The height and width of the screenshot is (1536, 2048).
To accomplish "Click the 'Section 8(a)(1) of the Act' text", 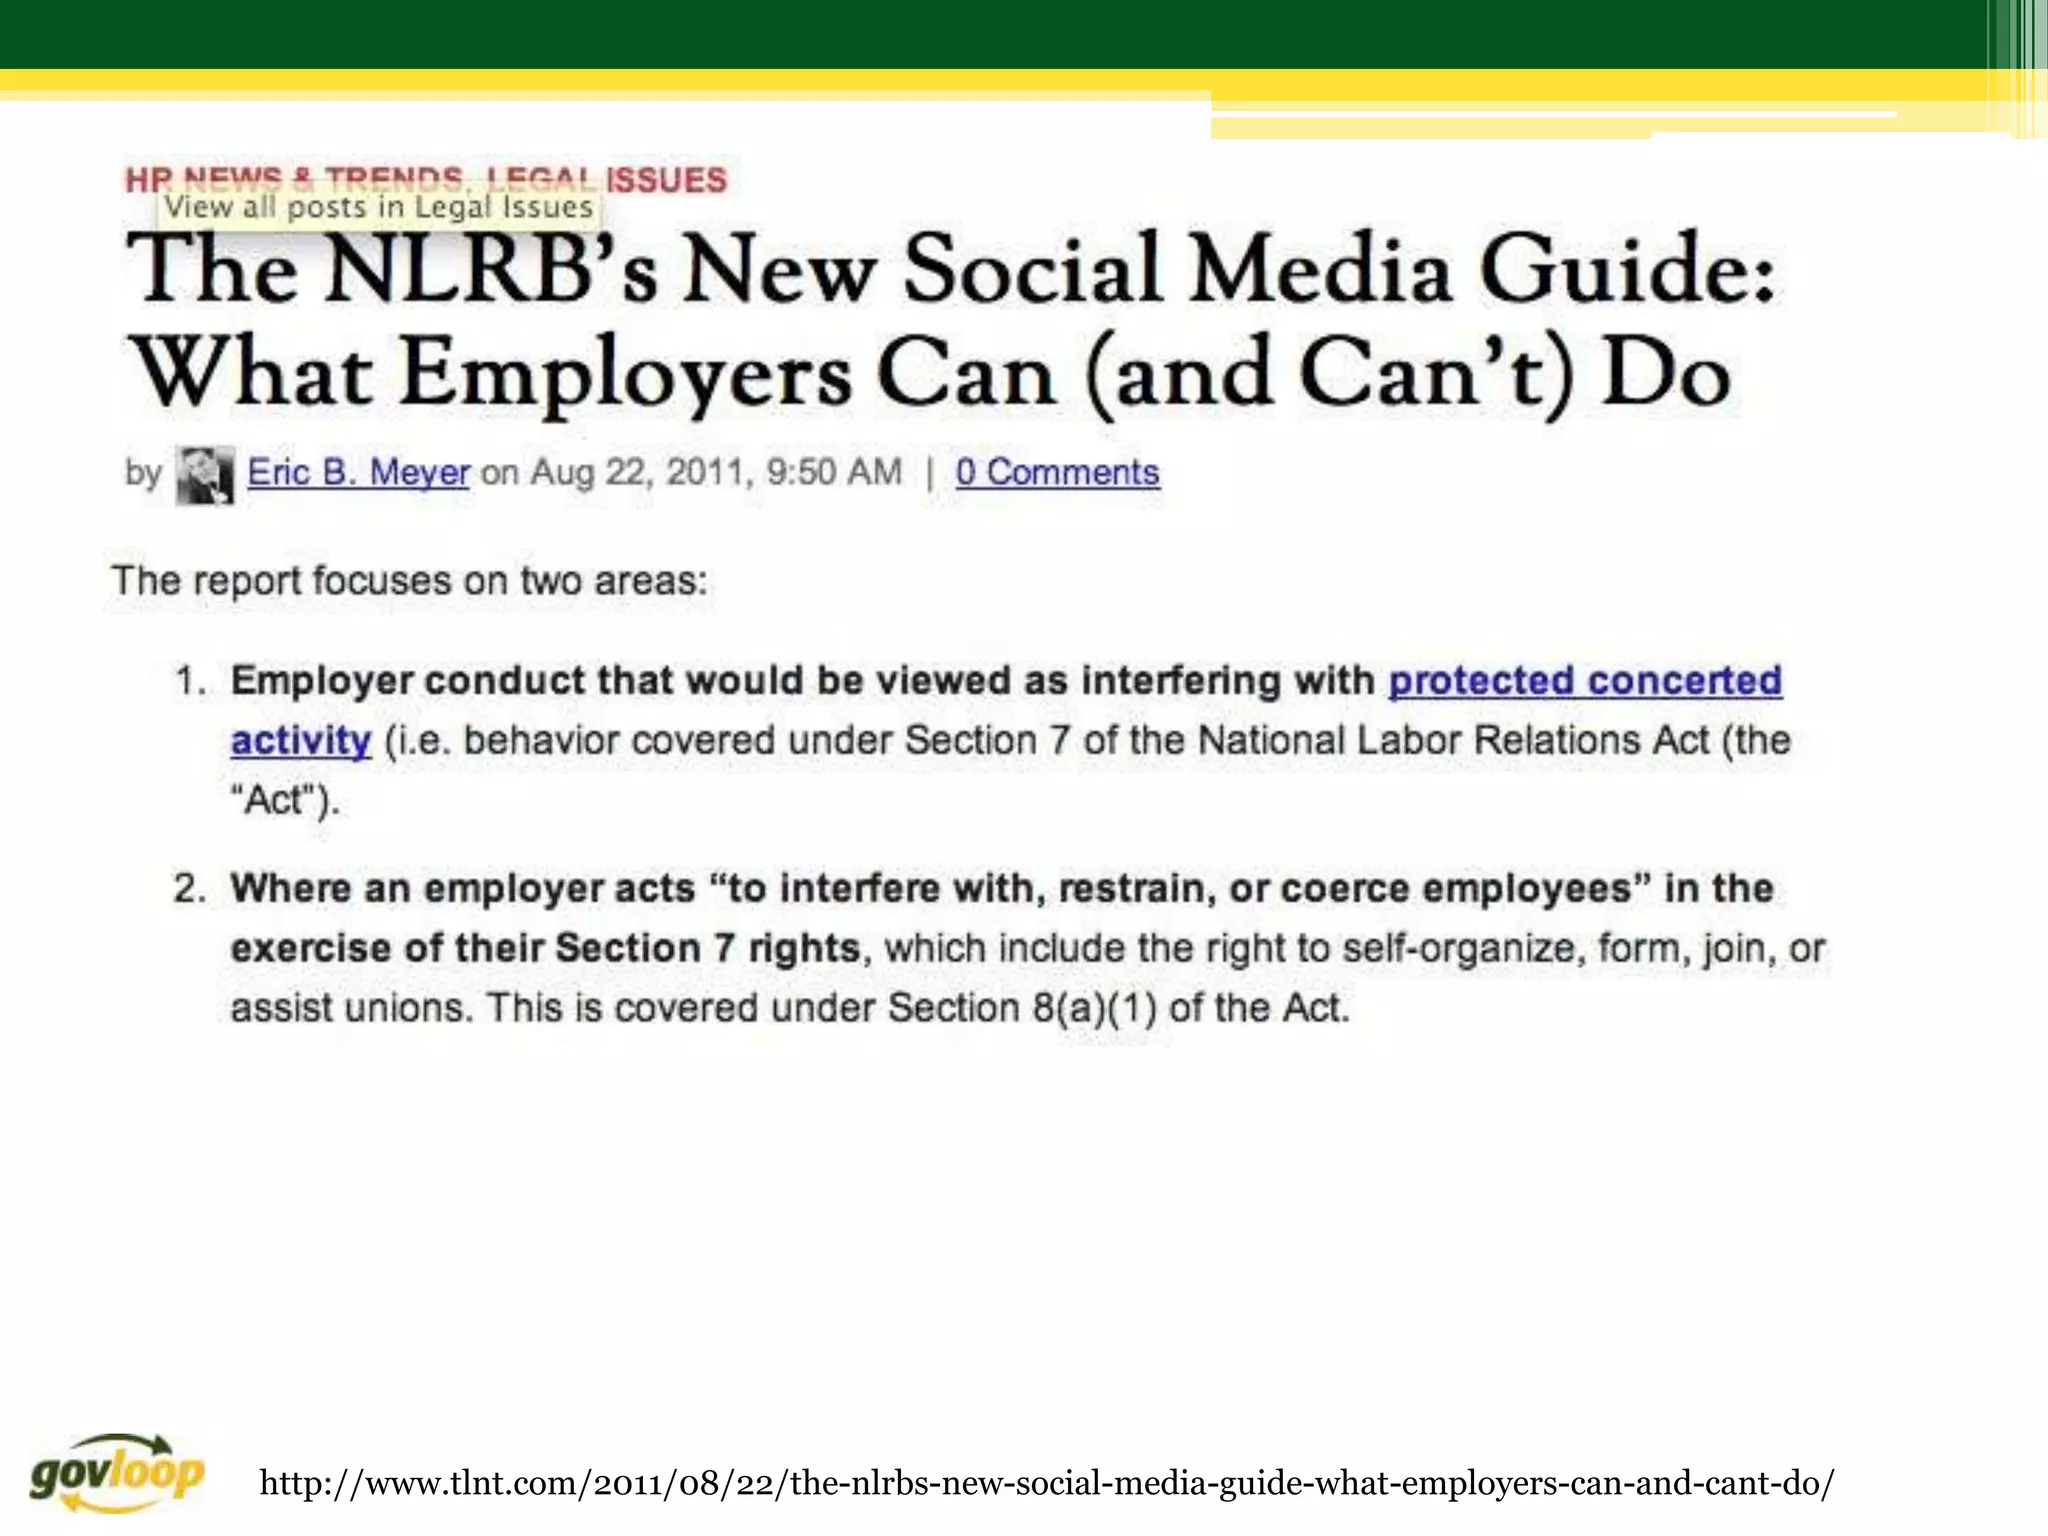I will tap(1119, 1007).
